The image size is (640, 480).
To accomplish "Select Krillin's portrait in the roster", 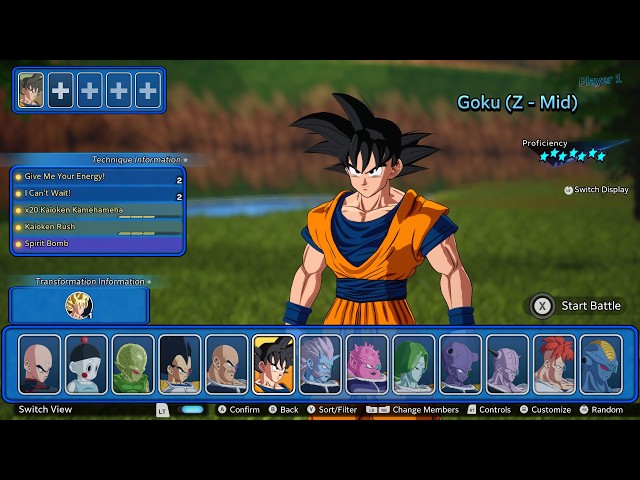I will click(40, 364).
